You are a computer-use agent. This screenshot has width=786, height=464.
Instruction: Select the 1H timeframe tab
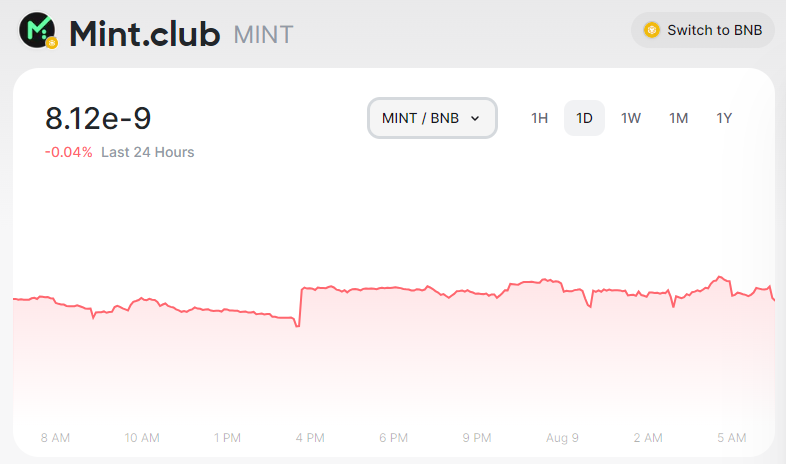pyautogui.click(x=539, y=118)
